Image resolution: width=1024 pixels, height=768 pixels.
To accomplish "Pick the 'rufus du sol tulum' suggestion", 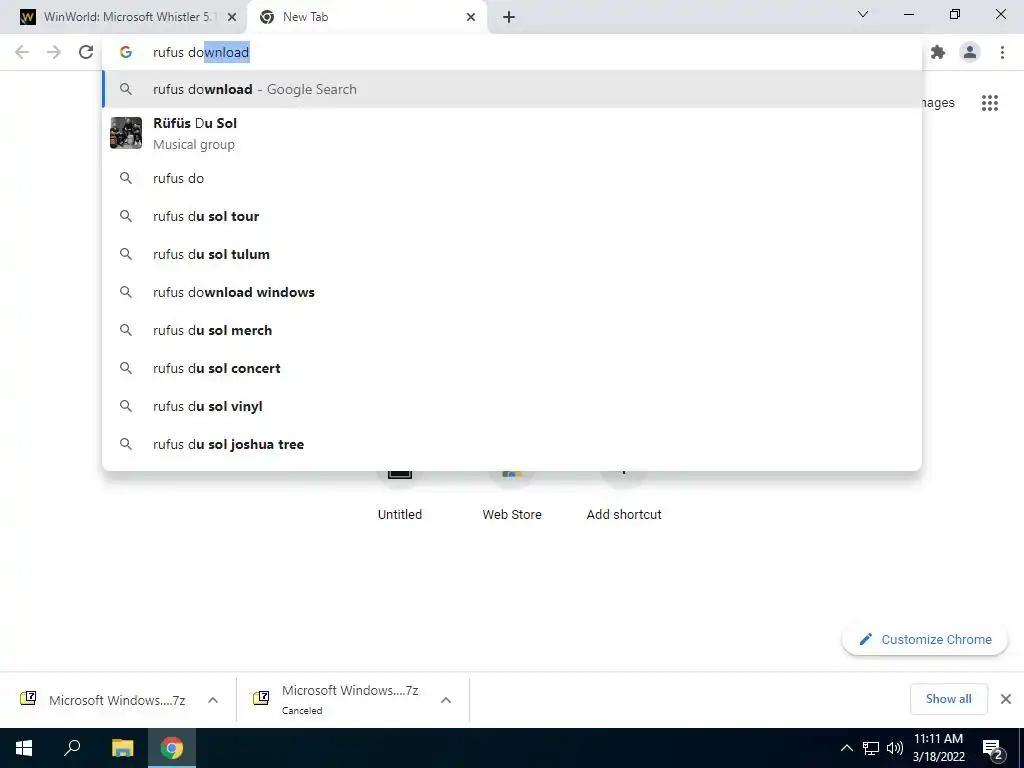I will 512,254.
